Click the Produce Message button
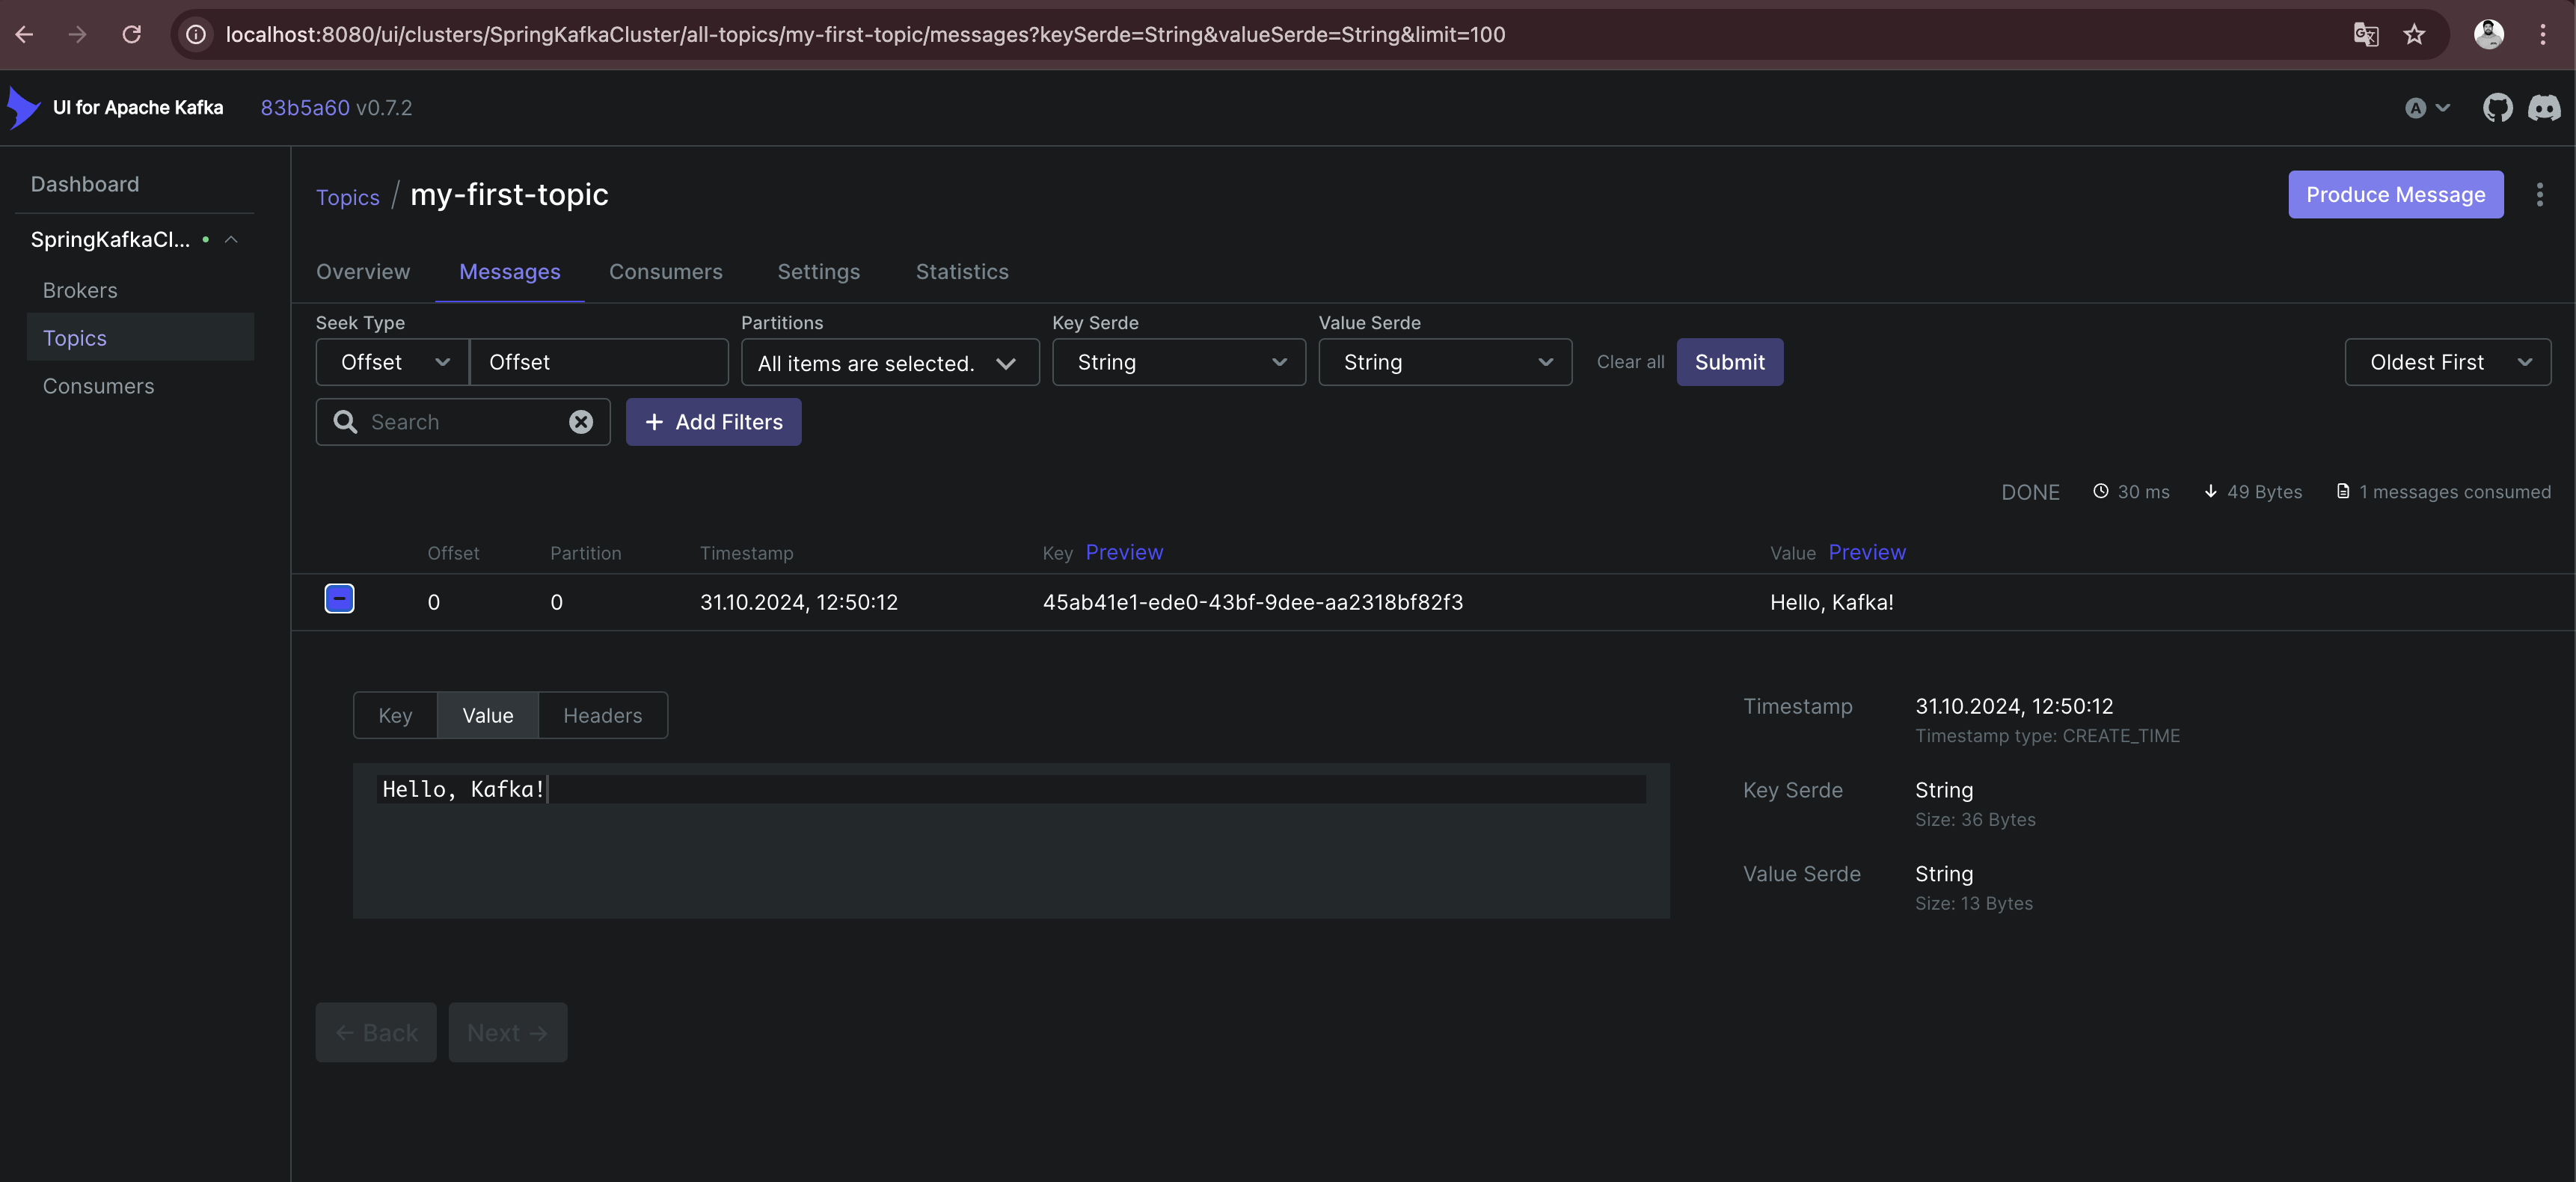The height and width of the screenshot is (1182, 2576). click(x=2395, y=195)
